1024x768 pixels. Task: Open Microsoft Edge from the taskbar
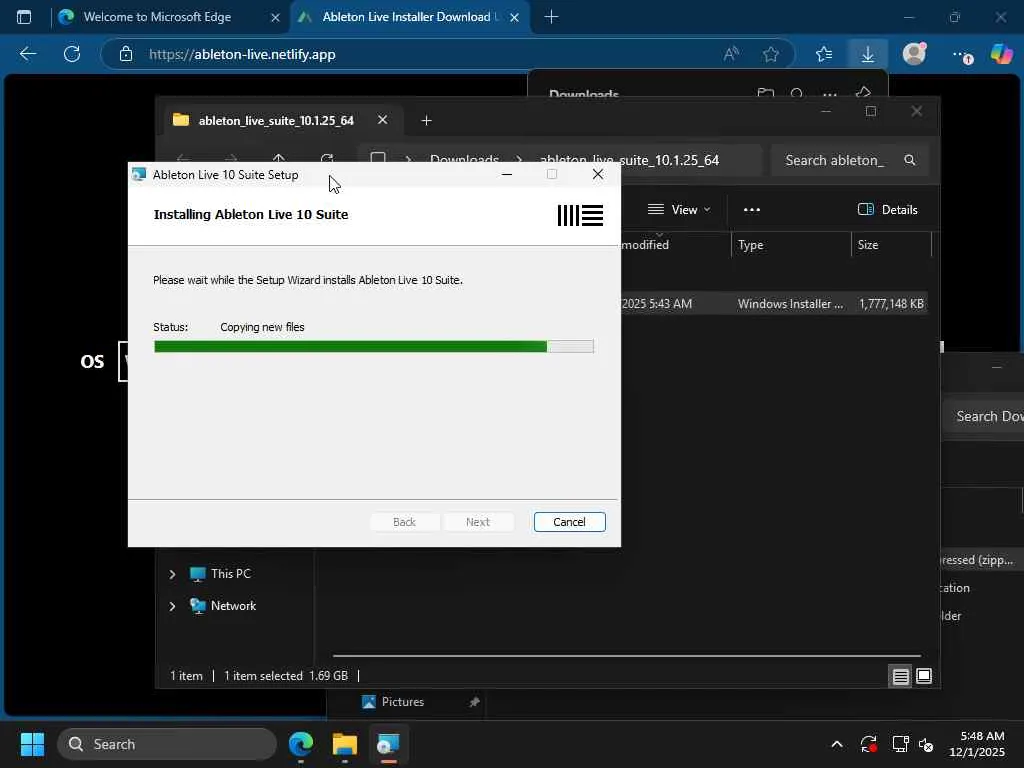click(301, 744)
